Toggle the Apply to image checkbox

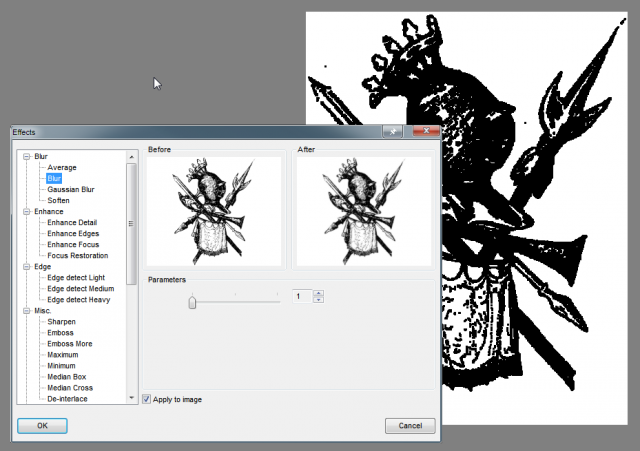[147, 399]
